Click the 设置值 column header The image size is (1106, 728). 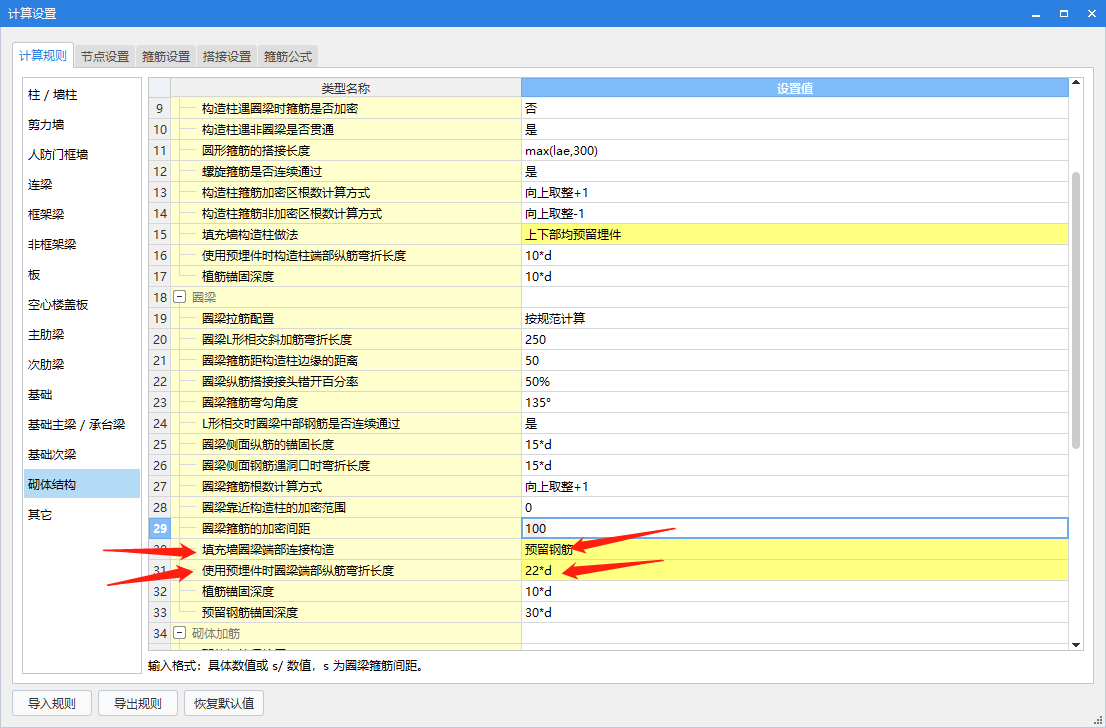click(x=795, y=88)
